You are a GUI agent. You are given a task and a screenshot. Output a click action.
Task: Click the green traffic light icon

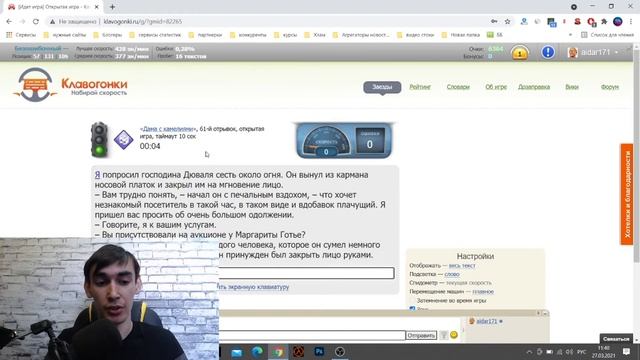coord(99,139)
